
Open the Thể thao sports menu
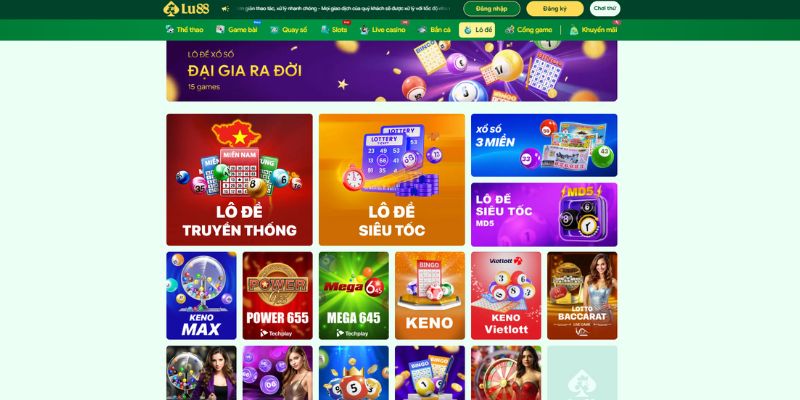pos(184,30)
